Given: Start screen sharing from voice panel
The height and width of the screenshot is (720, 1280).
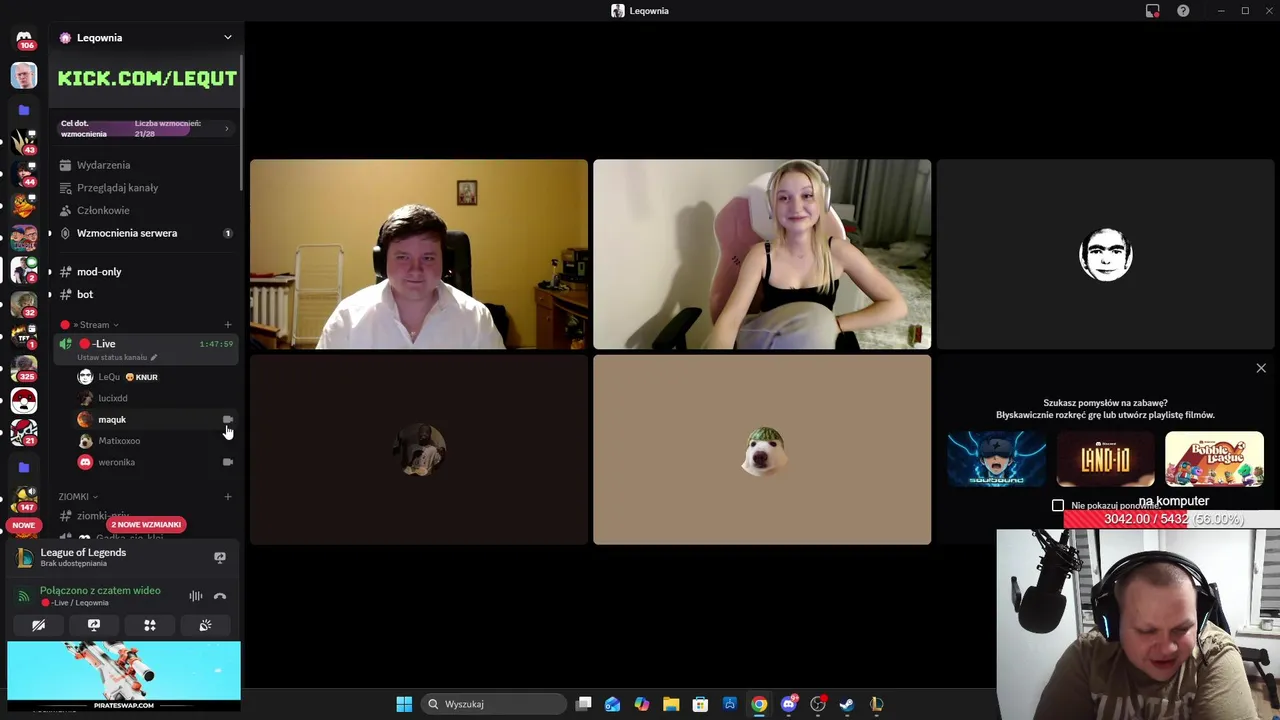Looking at the screenshot, I should [94, 625].
